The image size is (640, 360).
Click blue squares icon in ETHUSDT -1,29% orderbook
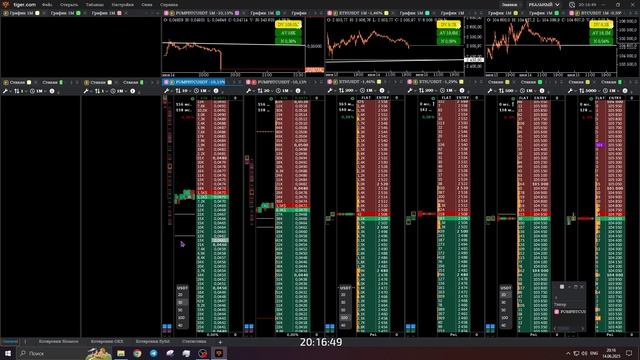411,327
